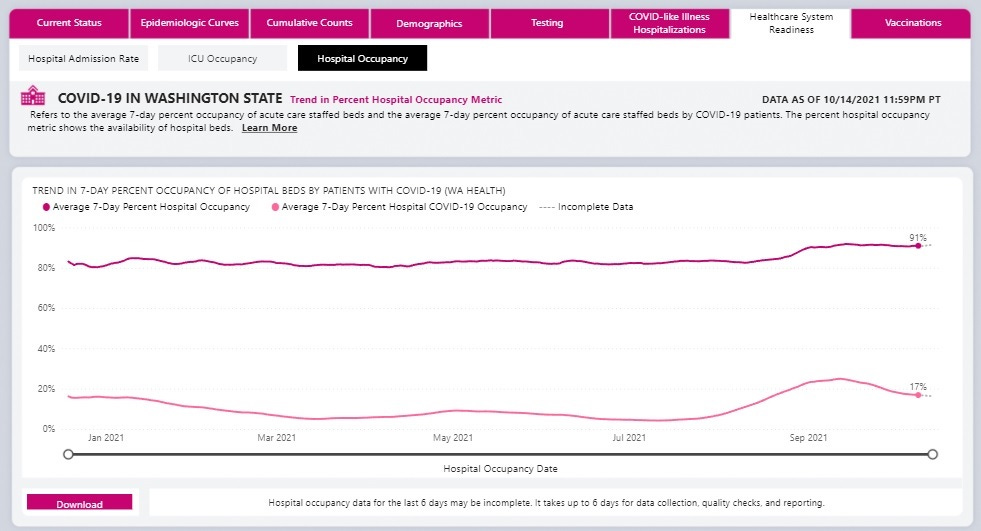Open the Current Status tab
Screen dimensions: 981x531
tap(69, 23)
